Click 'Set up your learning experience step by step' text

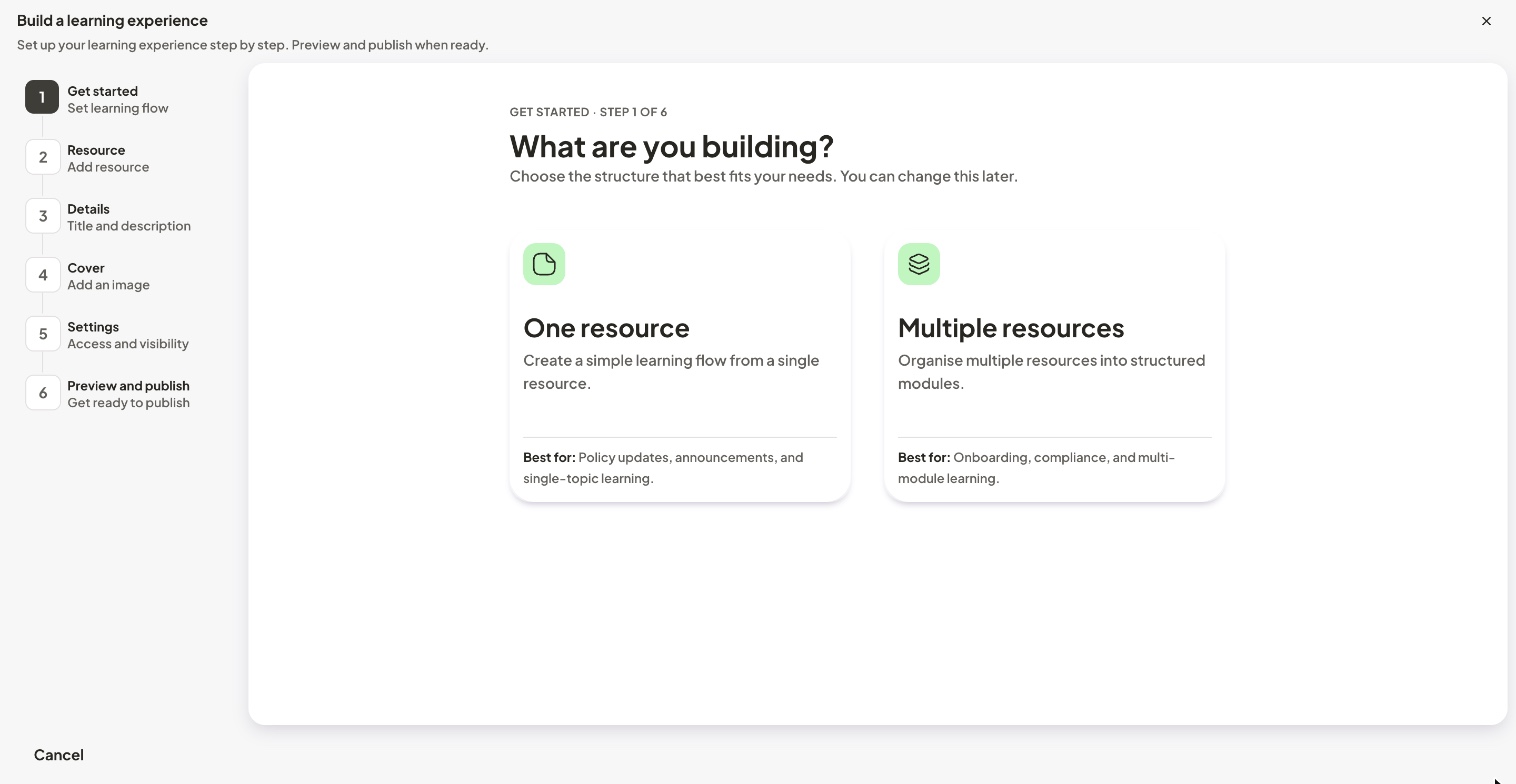253,45
